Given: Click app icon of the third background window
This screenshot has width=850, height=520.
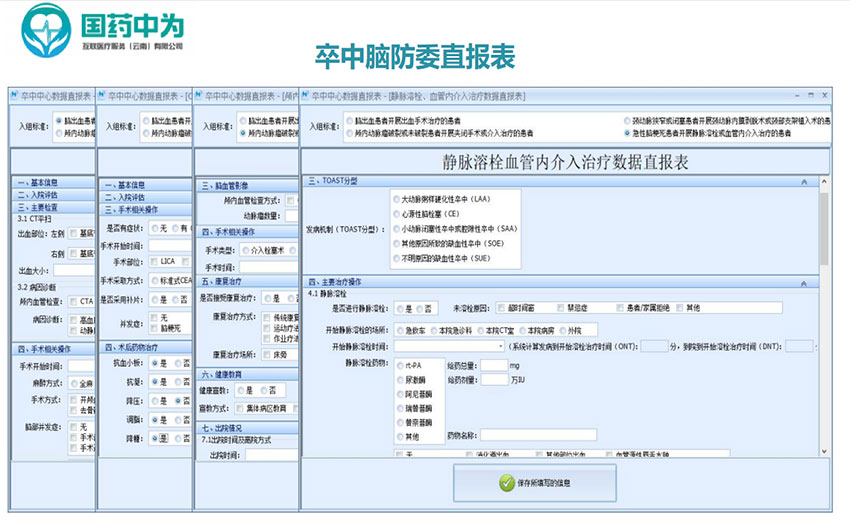Looking at the screenshot, I should [x=198, y=95].
